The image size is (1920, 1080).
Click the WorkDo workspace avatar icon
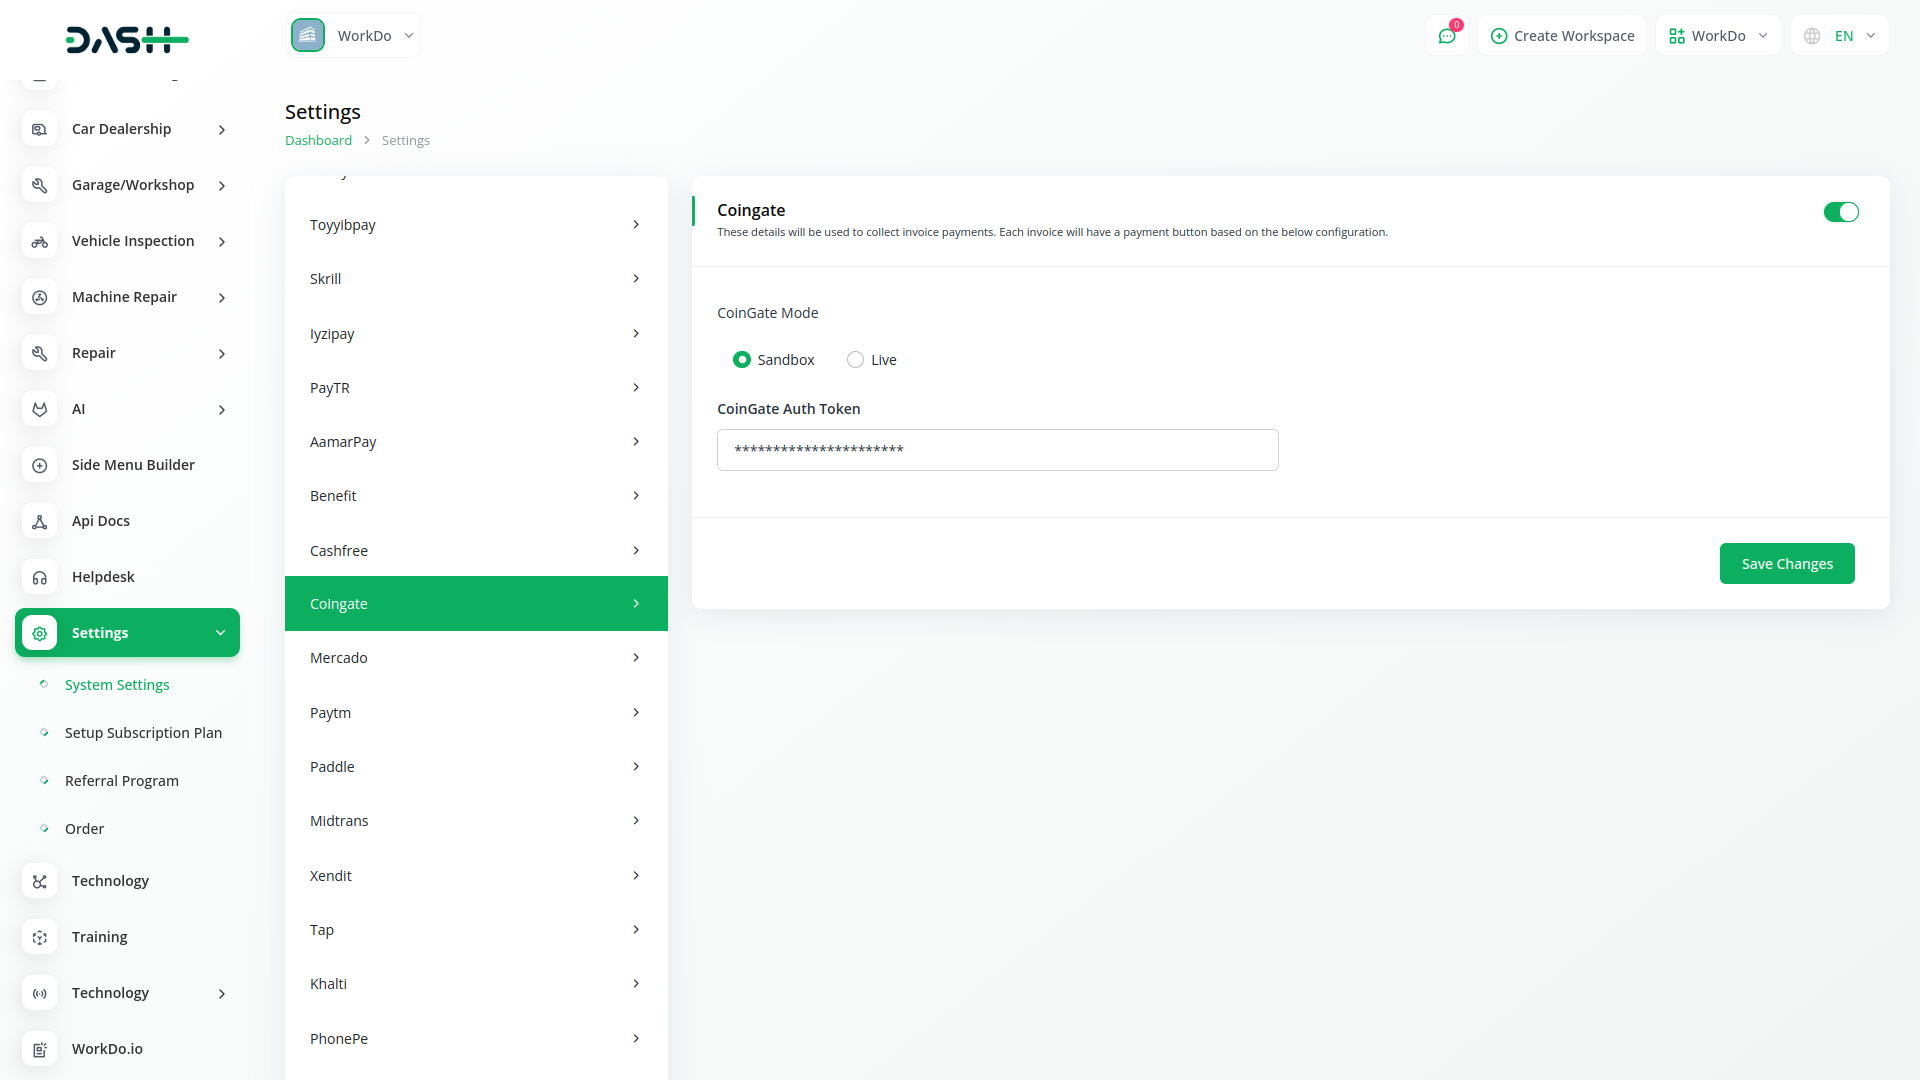tap(308, 35)
